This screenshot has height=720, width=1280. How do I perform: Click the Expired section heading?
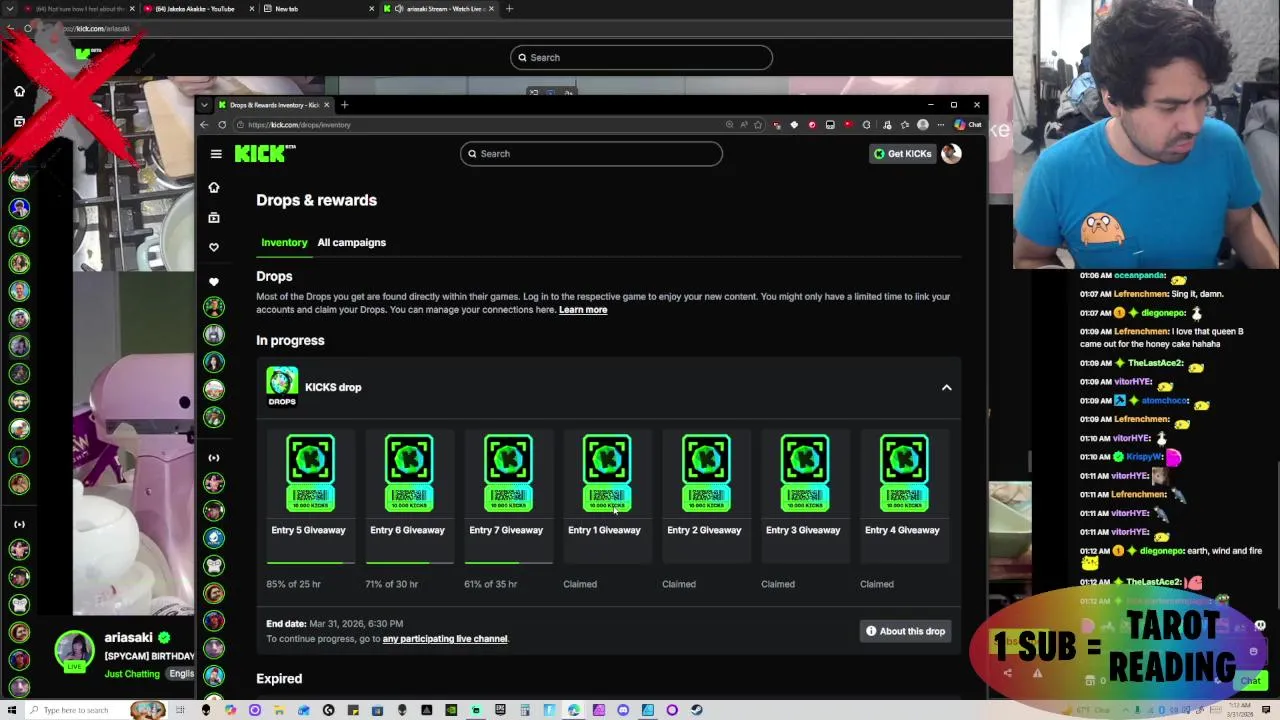(279, 679)
